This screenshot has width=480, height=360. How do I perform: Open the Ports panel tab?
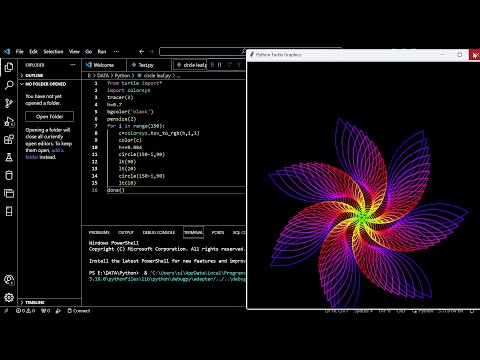[218, 232]
